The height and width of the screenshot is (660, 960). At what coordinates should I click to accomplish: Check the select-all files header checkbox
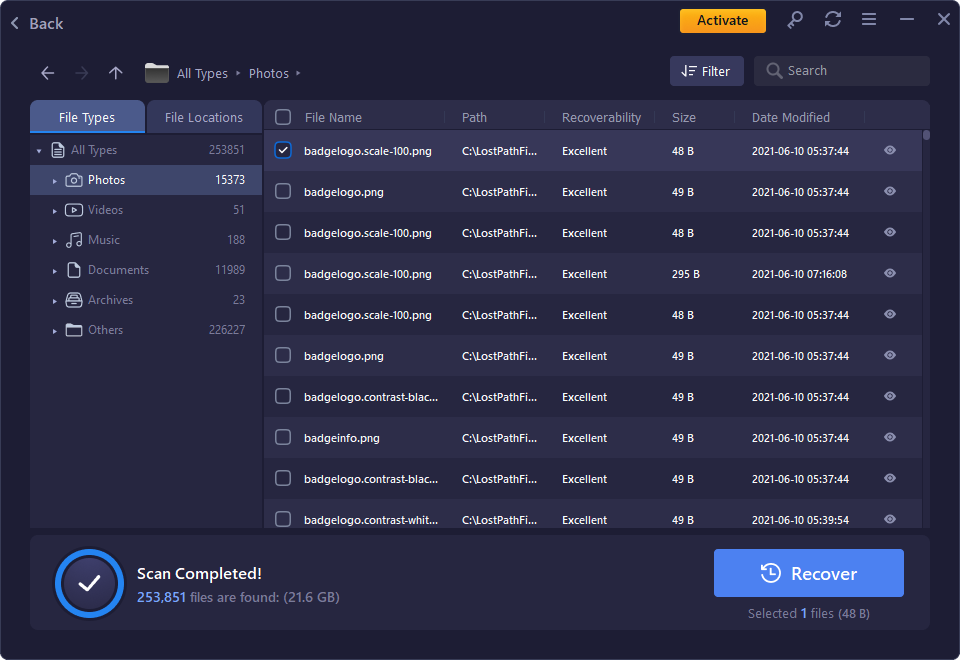coord(282,116)
